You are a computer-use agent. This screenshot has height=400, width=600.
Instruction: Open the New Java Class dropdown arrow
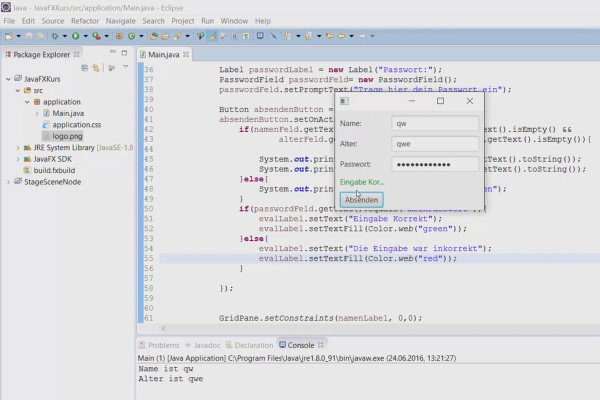[x=141, y=36]
